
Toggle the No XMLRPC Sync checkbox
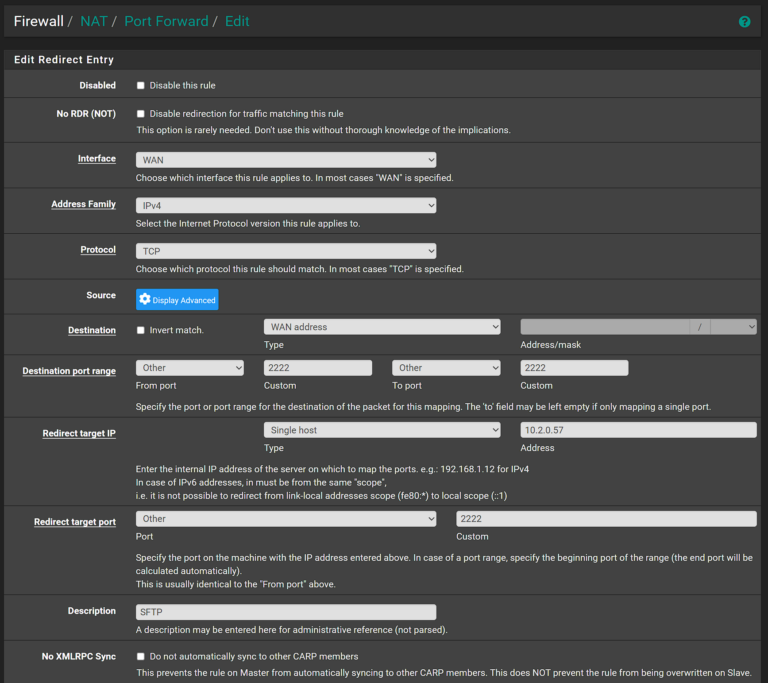point(141,656)
